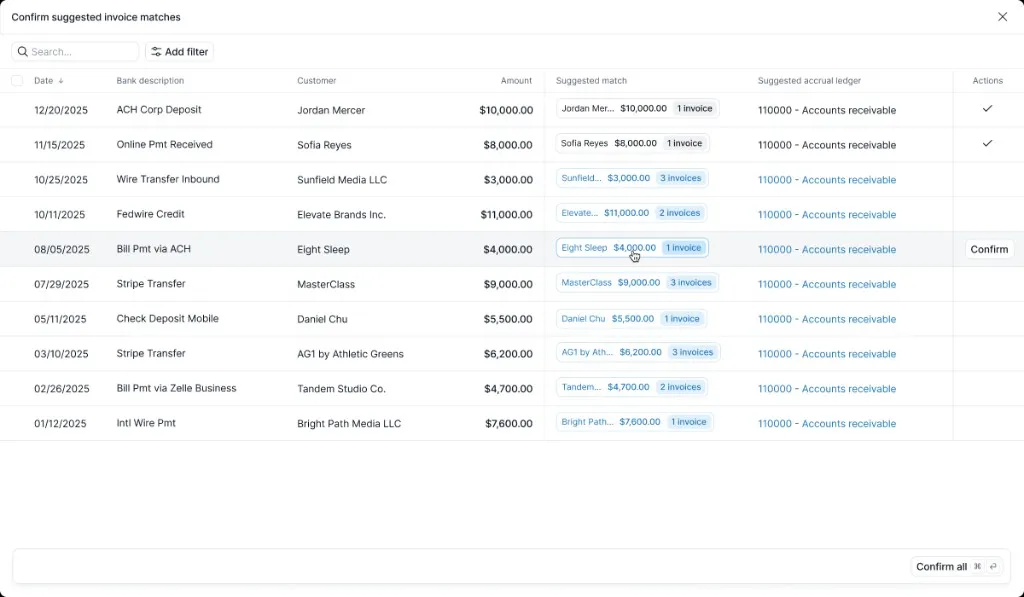Click the $11,000.00 amount cell
This screenshot has width=1024, height=597.
click(x=506, y=214)
